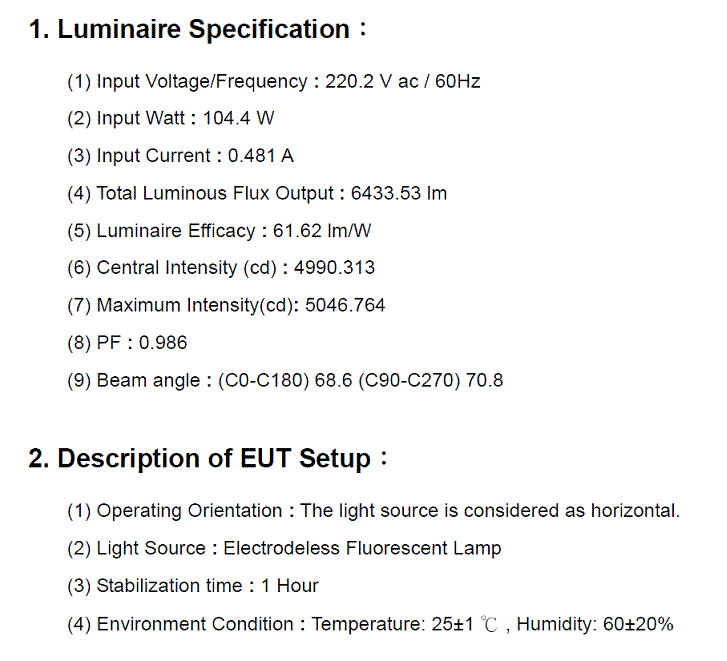This screenshot has width=727, height=661.
Task: Click the Description of EUT Setup heading
Action: click(x=208, y=458)
